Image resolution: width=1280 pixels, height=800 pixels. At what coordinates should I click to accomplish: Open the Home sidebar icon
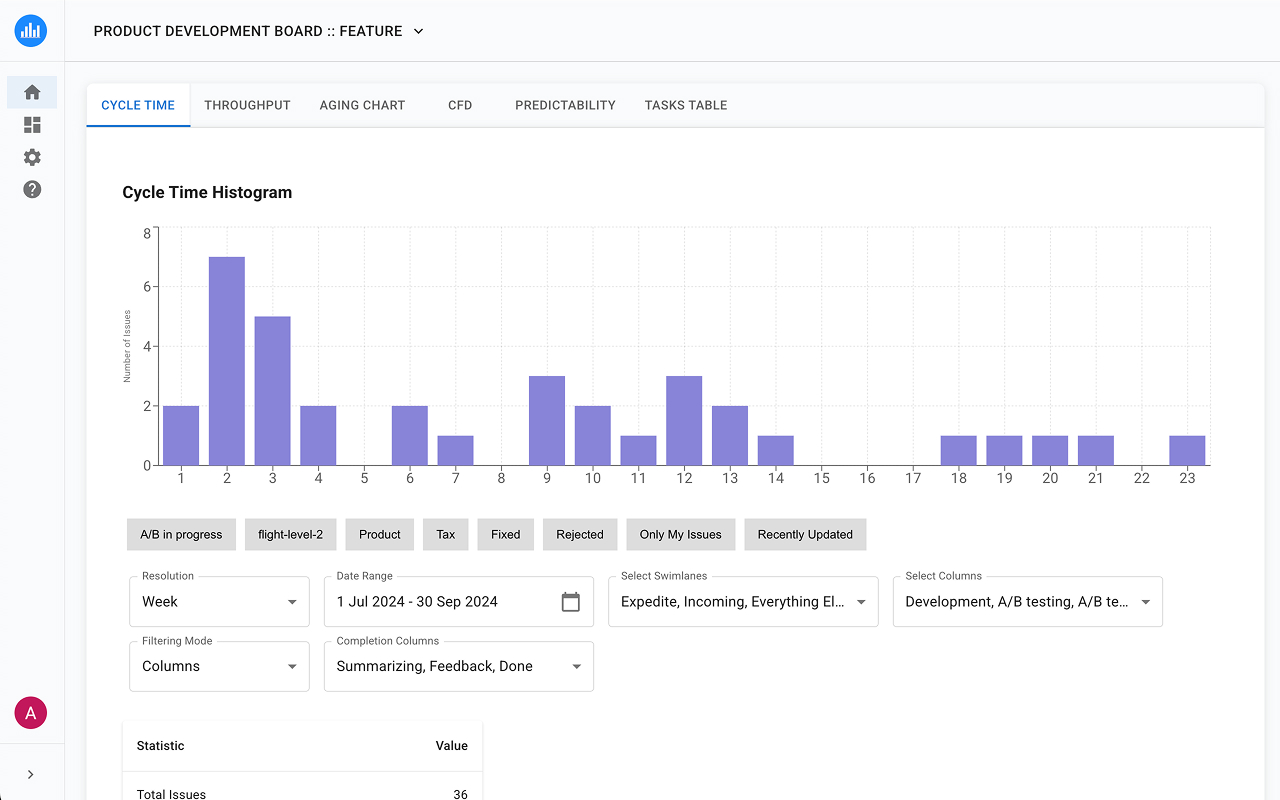[x=32, y=92]
